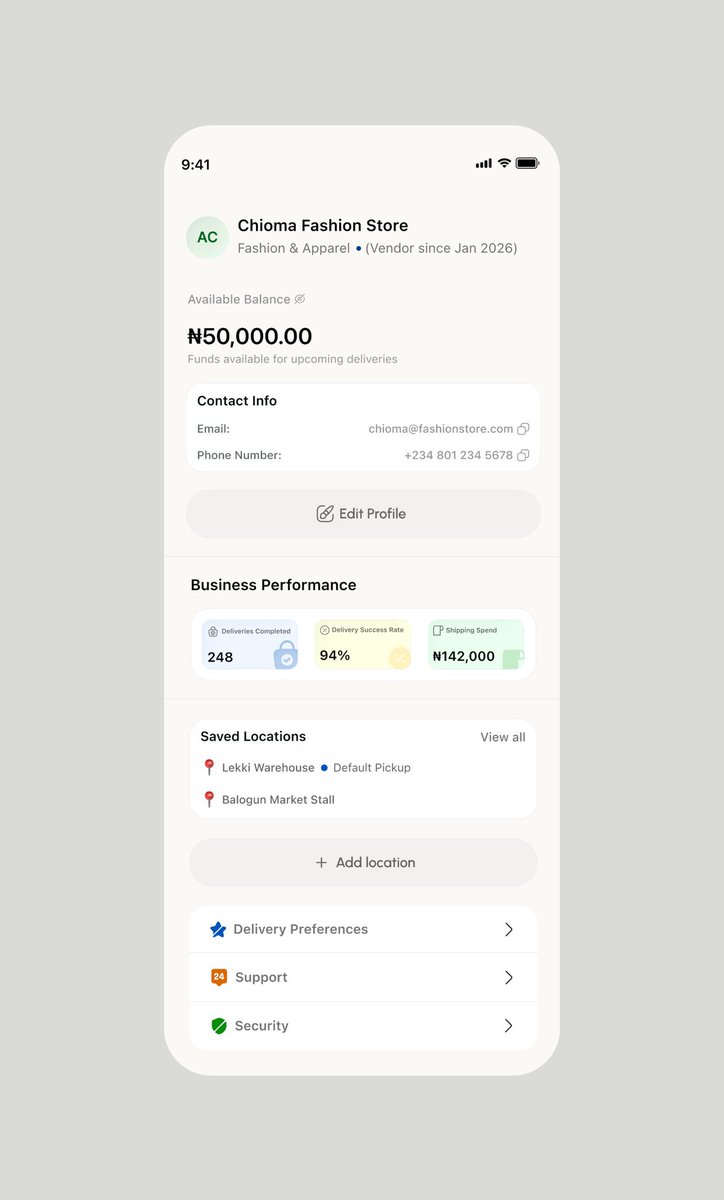
Task: Click the Support 24 icon
Action: coord(219,977)
